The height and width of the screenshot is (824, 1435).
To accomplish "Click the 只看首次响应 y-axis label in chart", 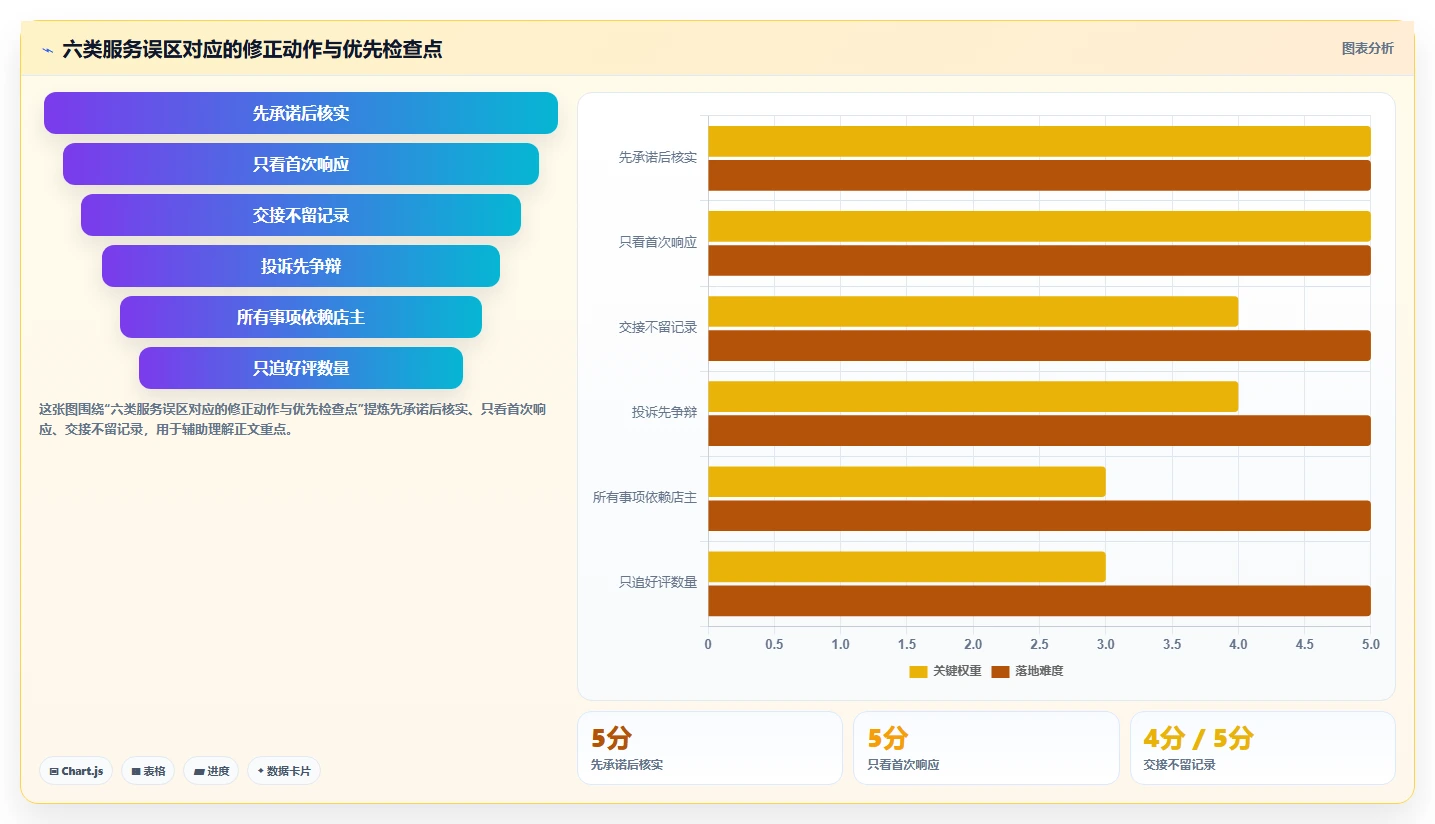I will pos(658,242).
